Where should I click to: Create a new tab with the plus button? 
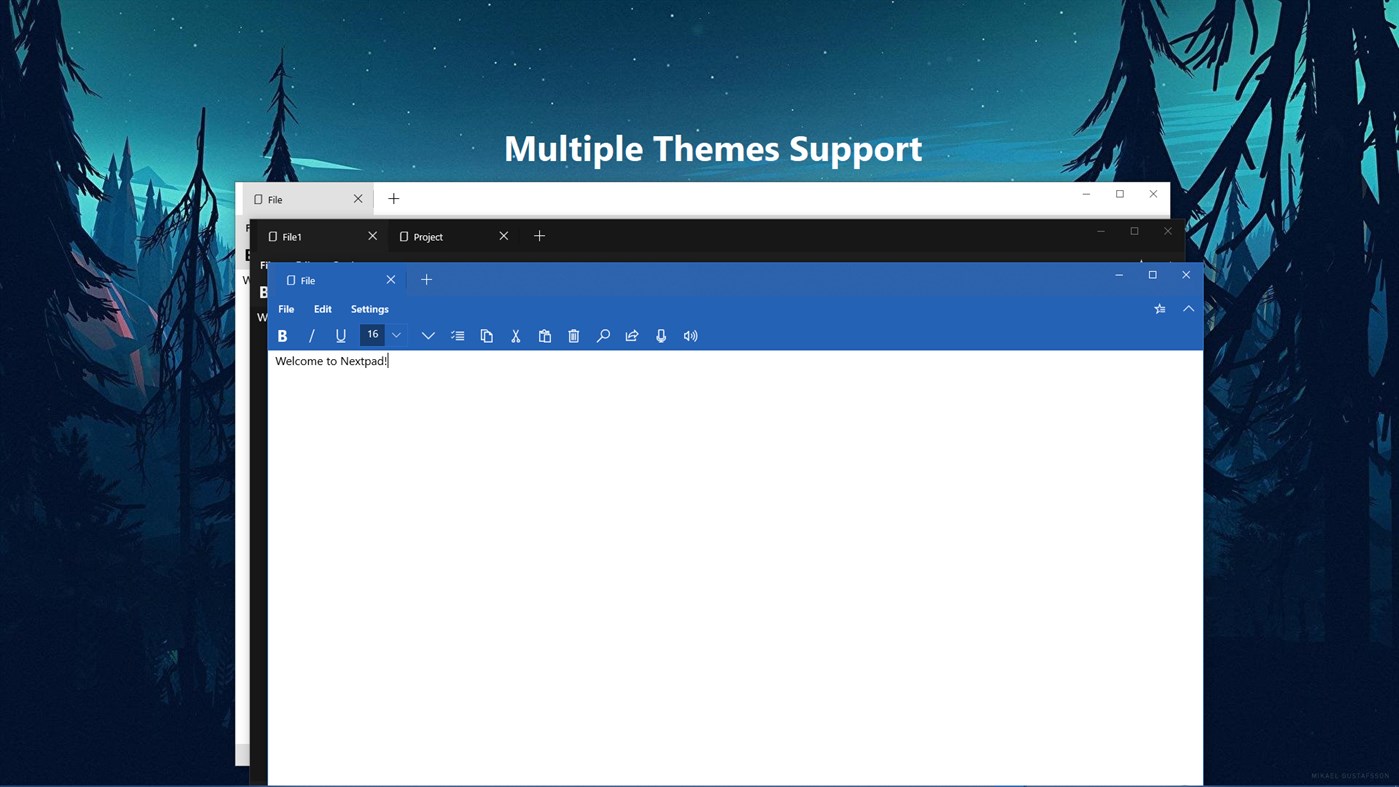[426, 279]
